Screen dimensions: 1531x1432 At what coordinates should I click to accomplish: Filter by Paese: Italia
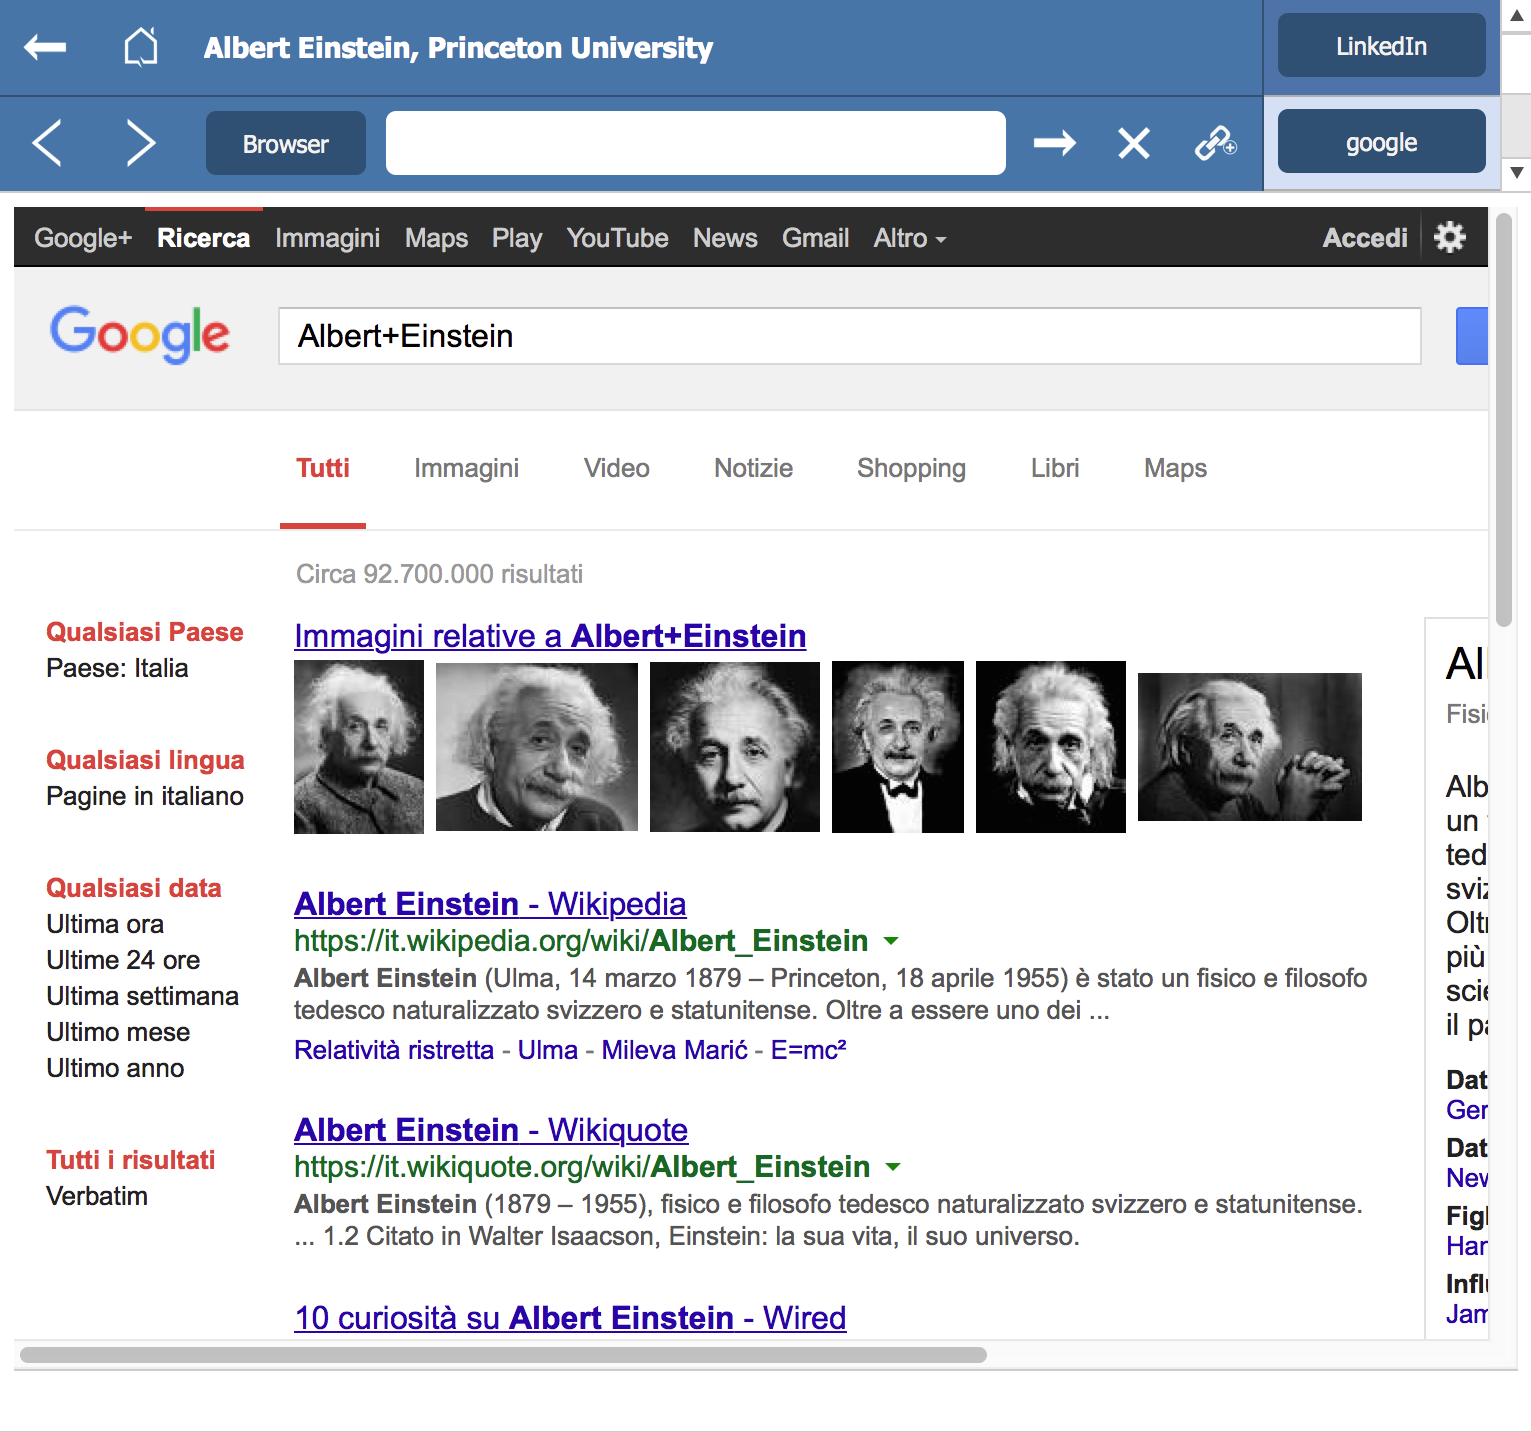pos(117,668)
